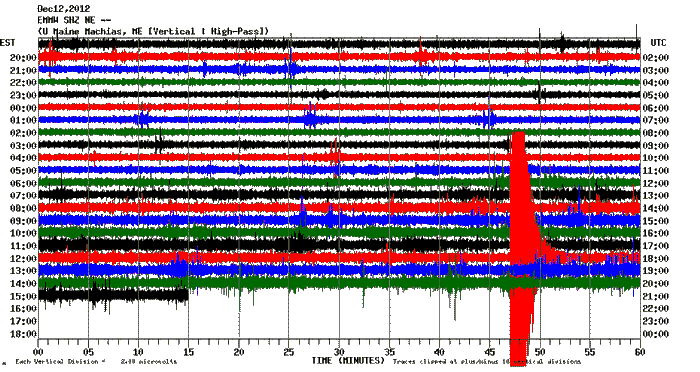Click minute label "25" on the time axis
The image size is (700, 372).
pyautogui.click(x=289, y=352)
